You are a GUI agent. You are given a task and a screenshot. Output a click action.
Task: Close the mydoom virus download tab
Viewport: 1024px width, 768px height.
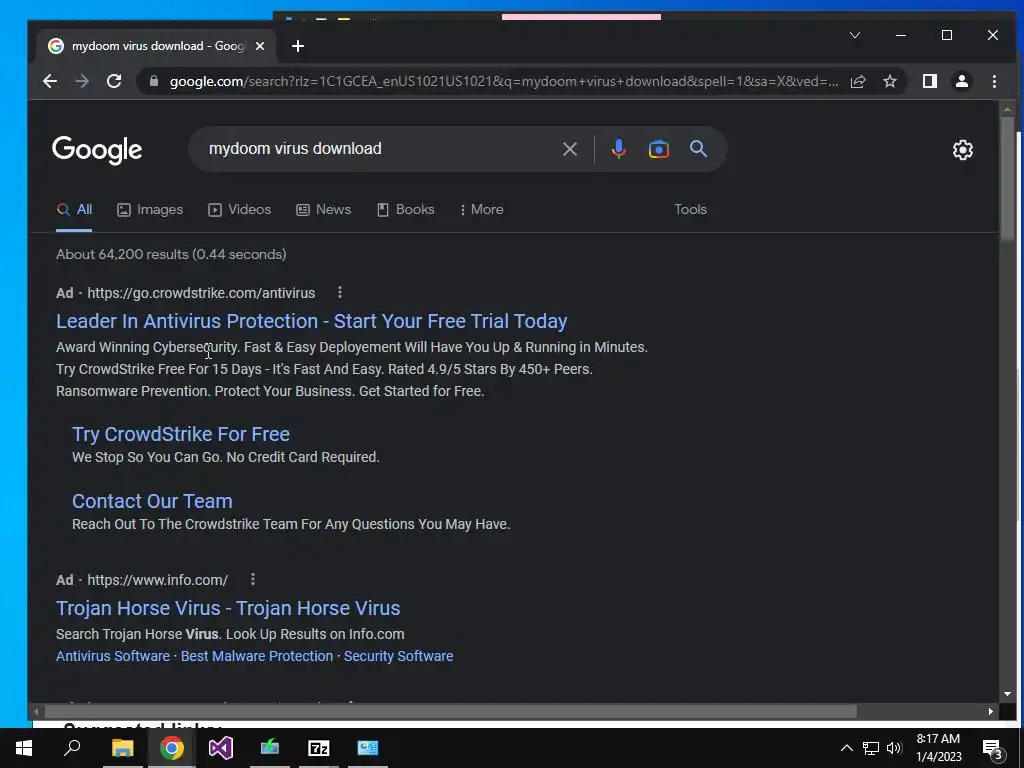point(260,46)
